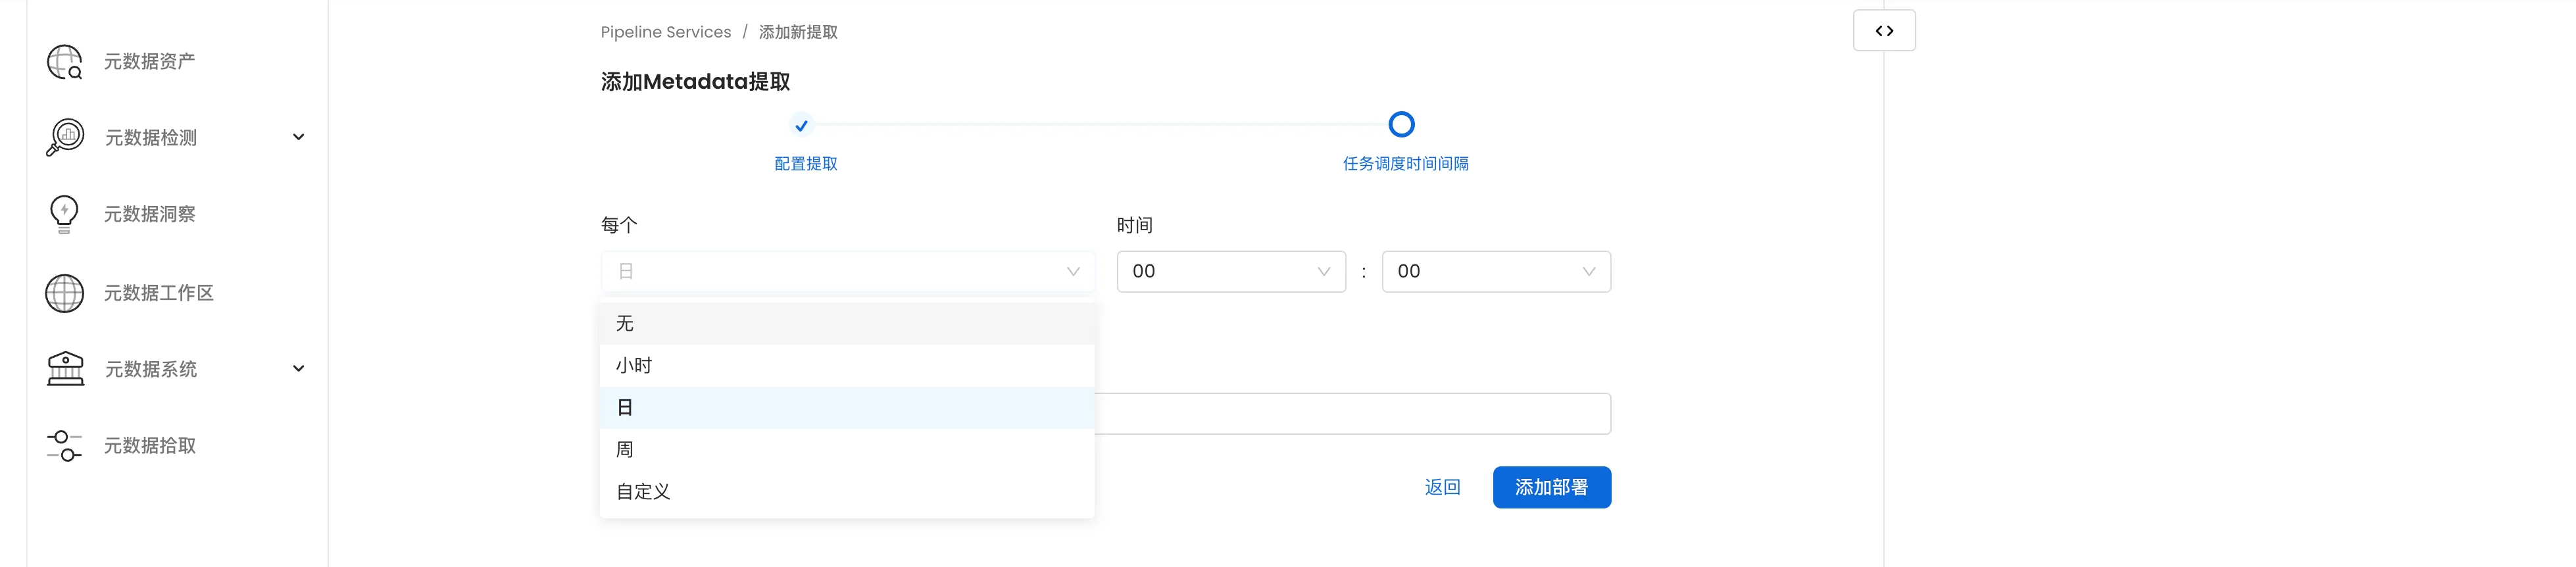Select 无 from the interval list

tap(626, 324)
